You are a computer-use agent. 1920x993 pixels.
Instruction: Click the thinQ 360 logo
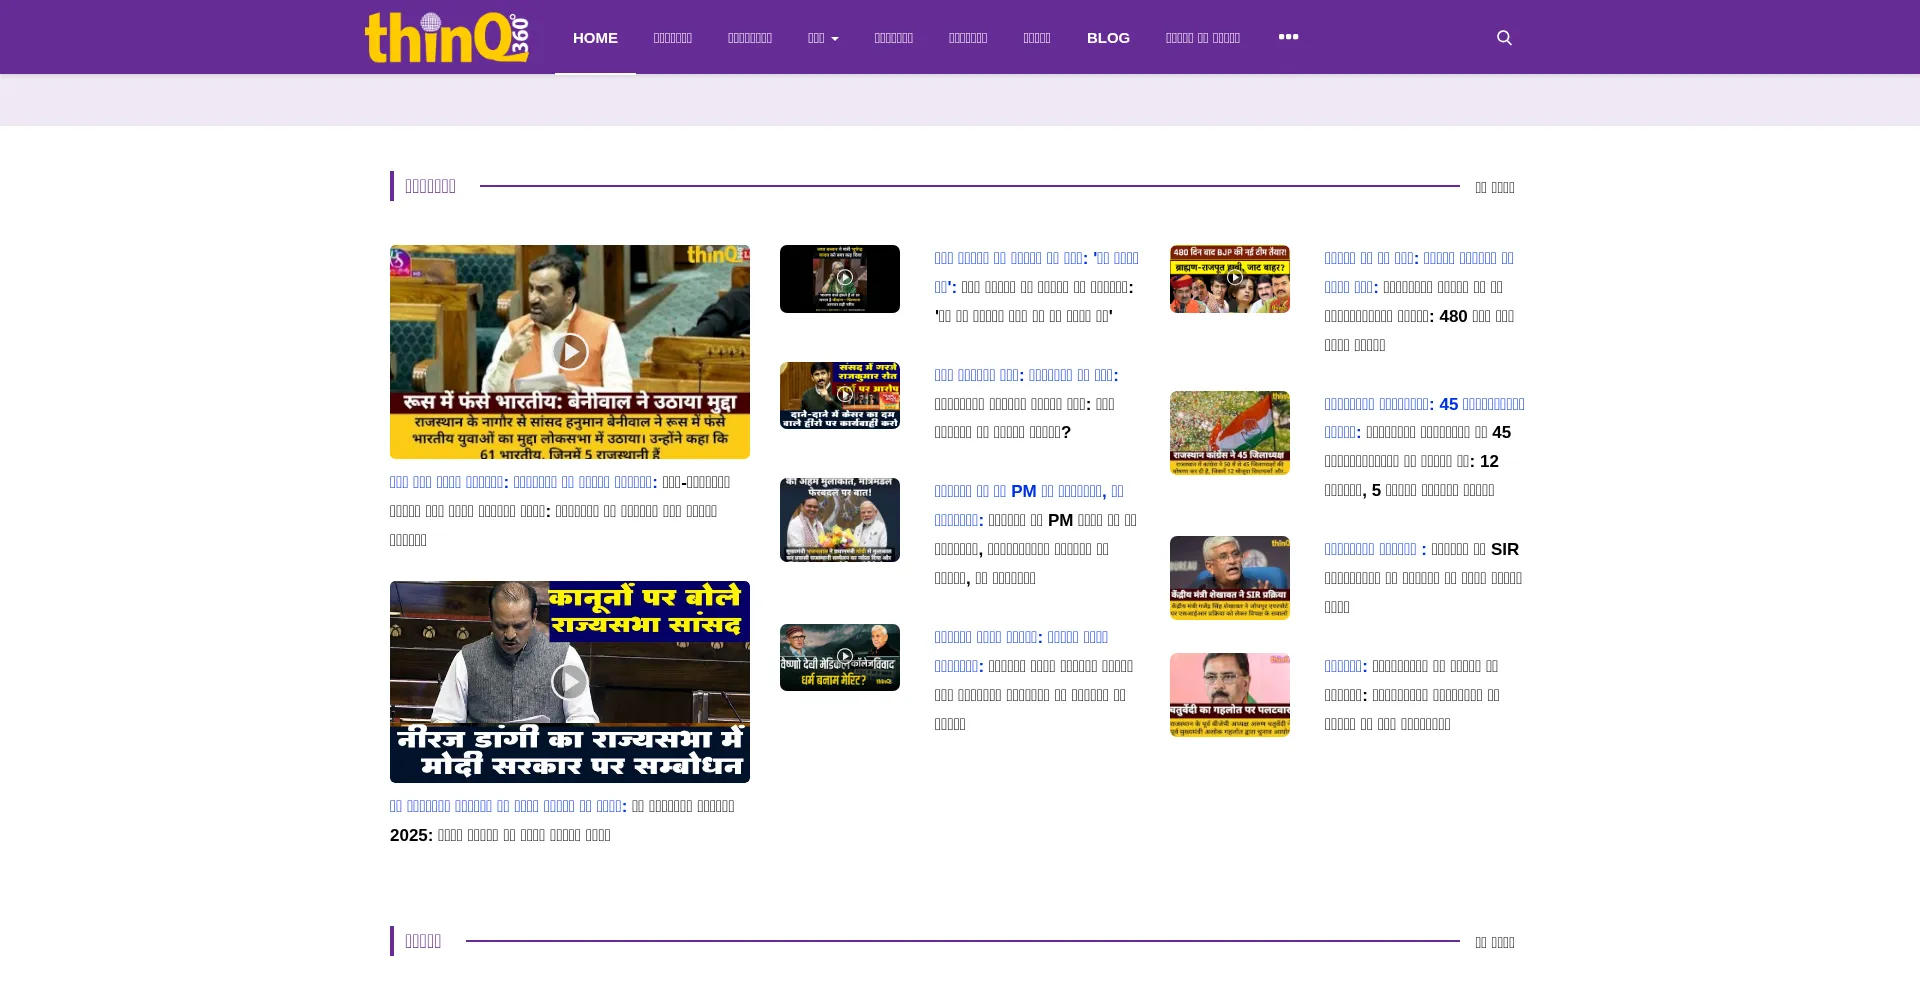click(446, 38)
